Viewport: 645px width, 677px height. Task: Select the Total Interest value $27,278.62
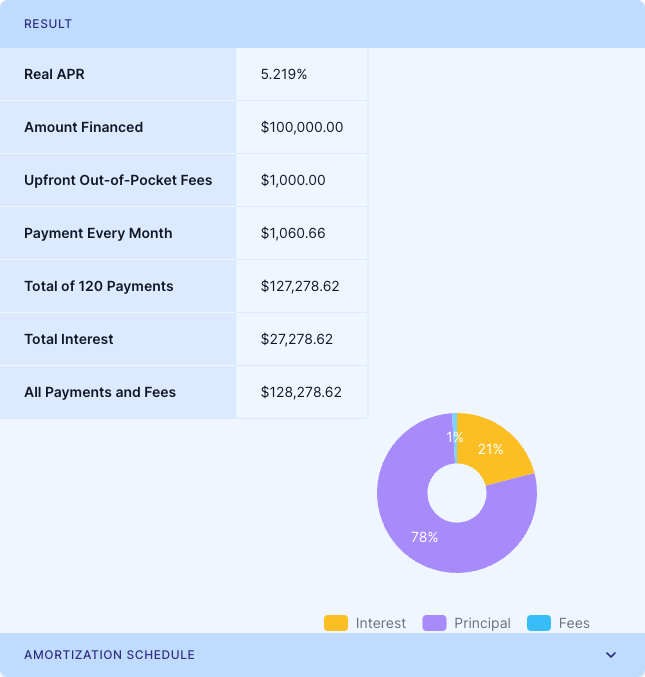297,339
